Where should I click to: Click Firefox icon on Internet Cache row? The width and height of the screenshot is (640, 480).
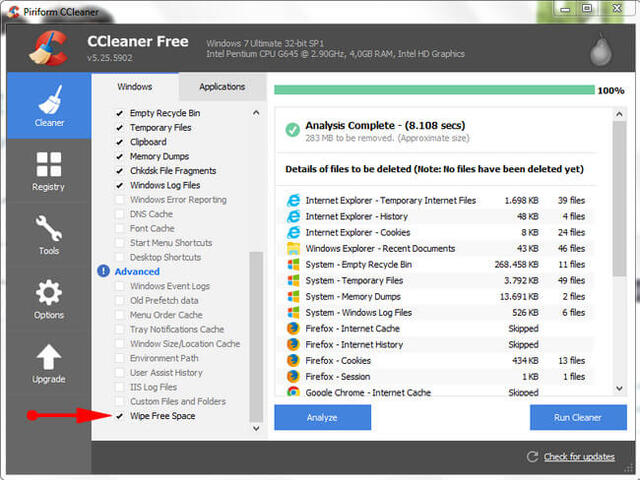pyautogui.click(x=293, y=329)
